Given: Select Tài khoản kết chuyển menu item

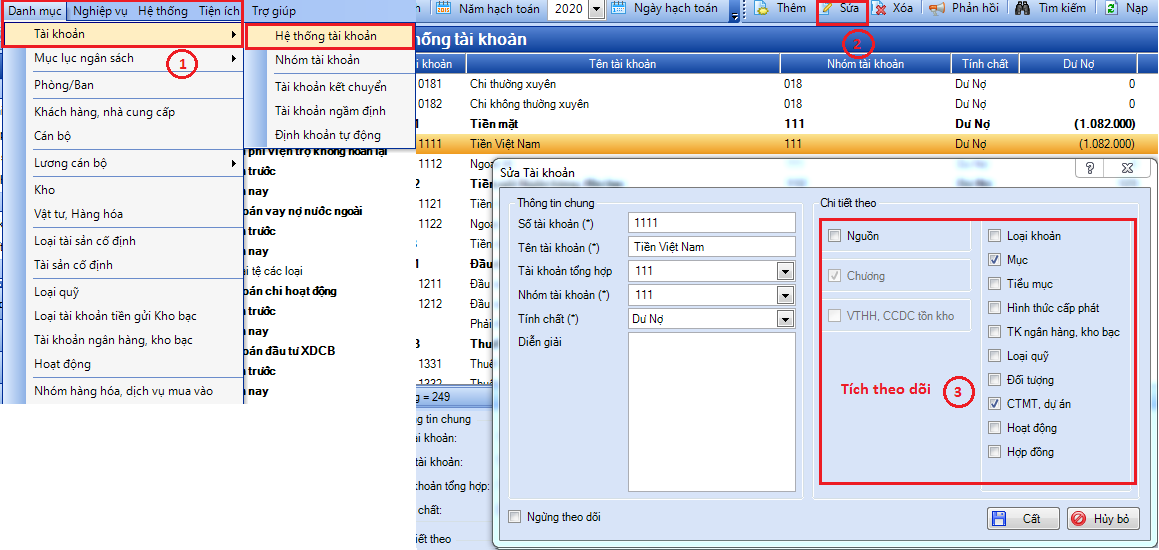Looking at the screenshot, I should (x=329, y=86).
